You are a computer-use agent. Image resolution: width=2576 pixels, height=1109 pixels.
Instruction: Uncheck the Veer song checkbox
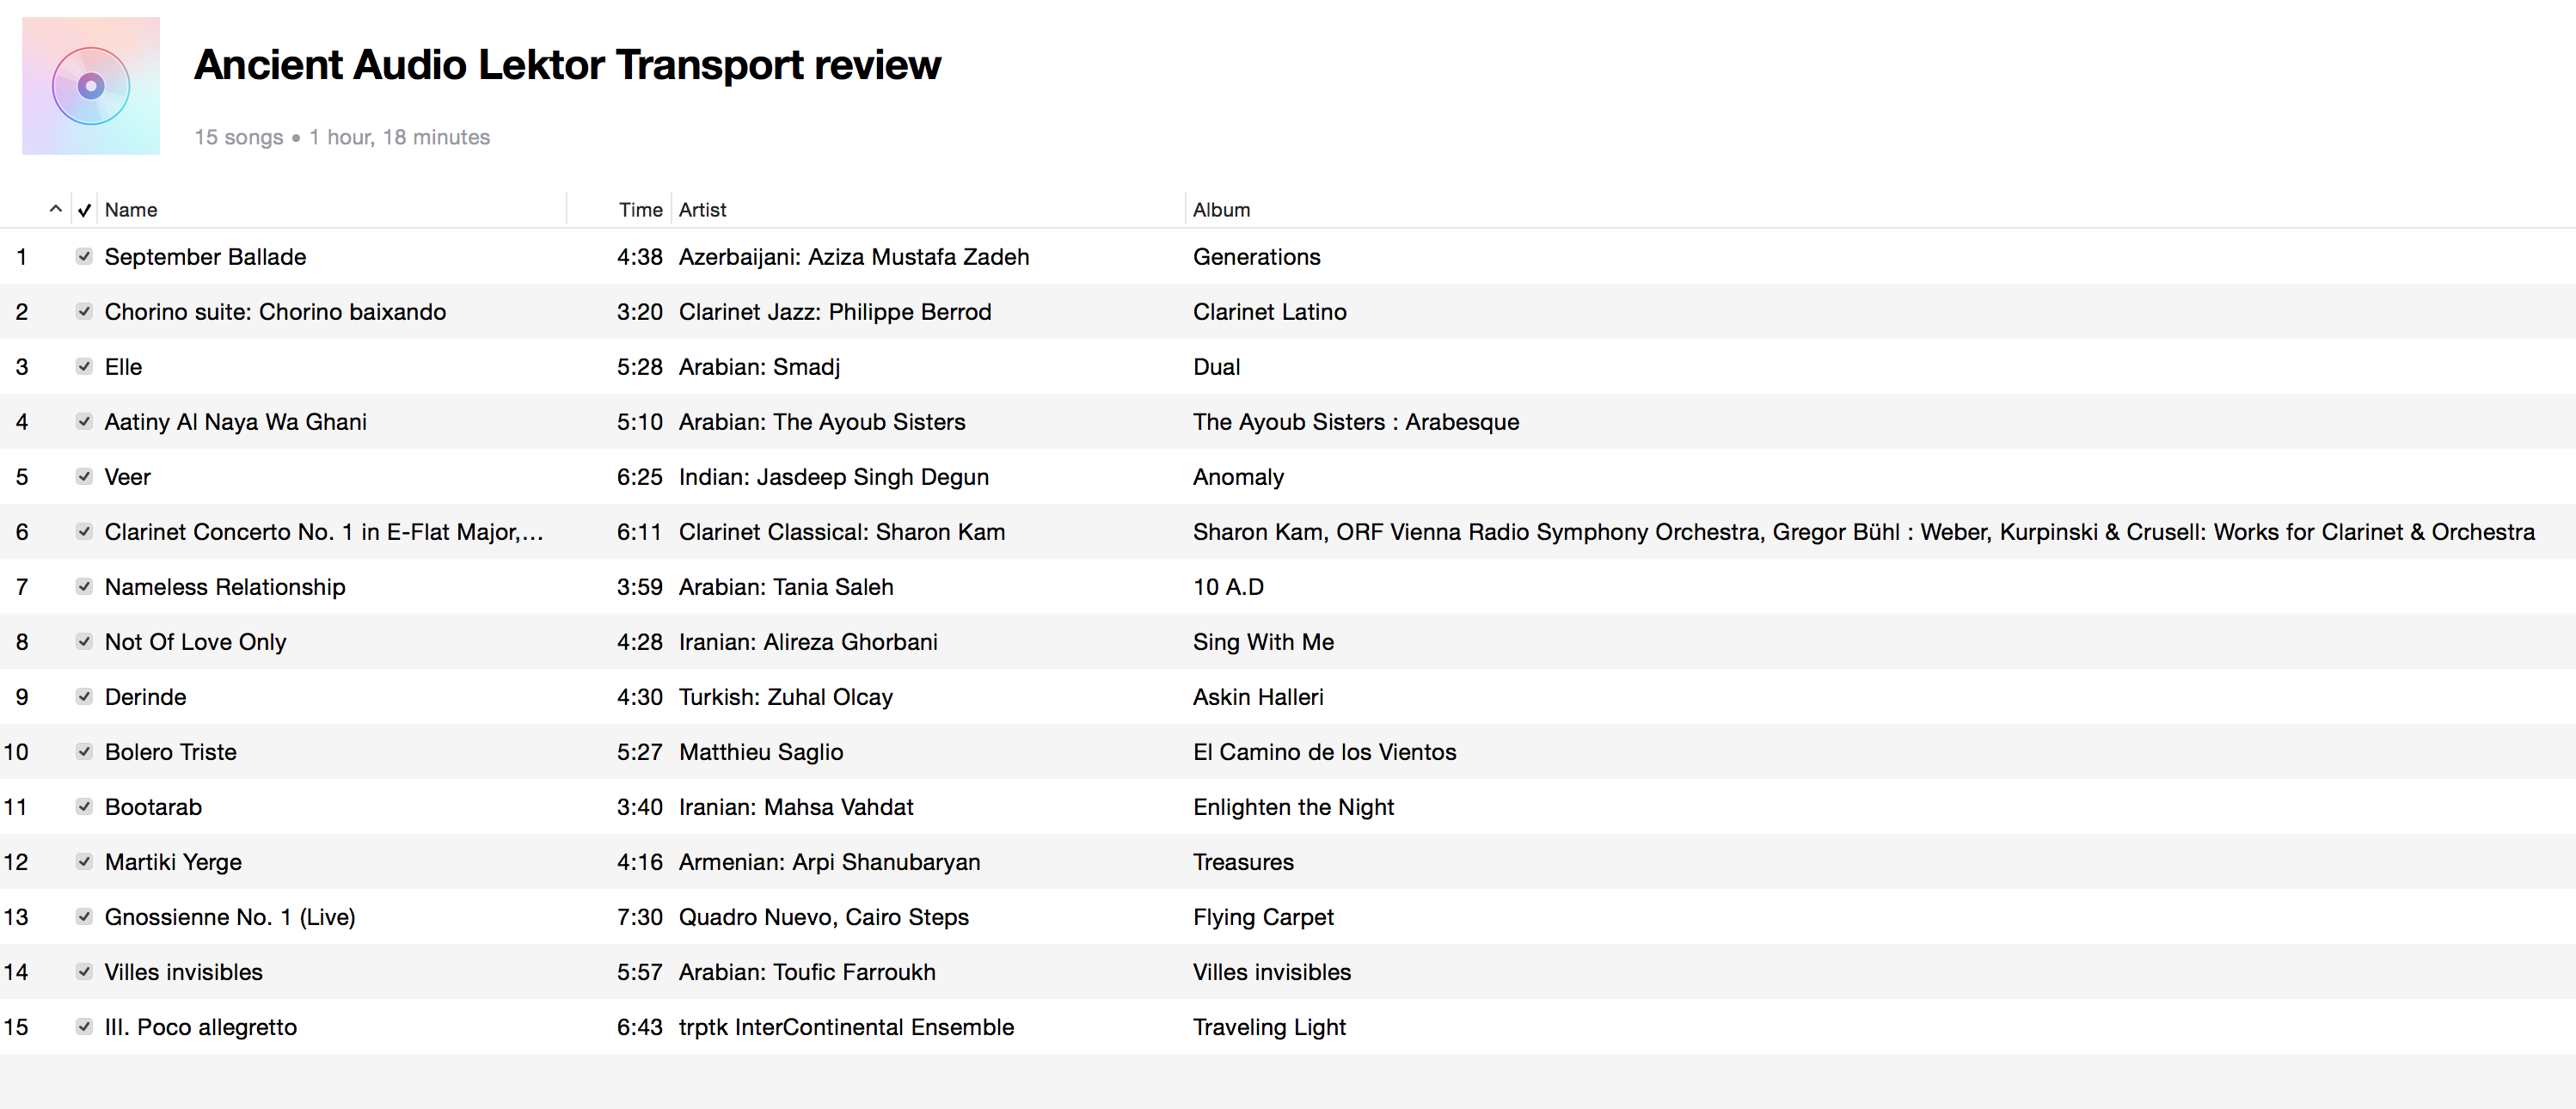84,476
